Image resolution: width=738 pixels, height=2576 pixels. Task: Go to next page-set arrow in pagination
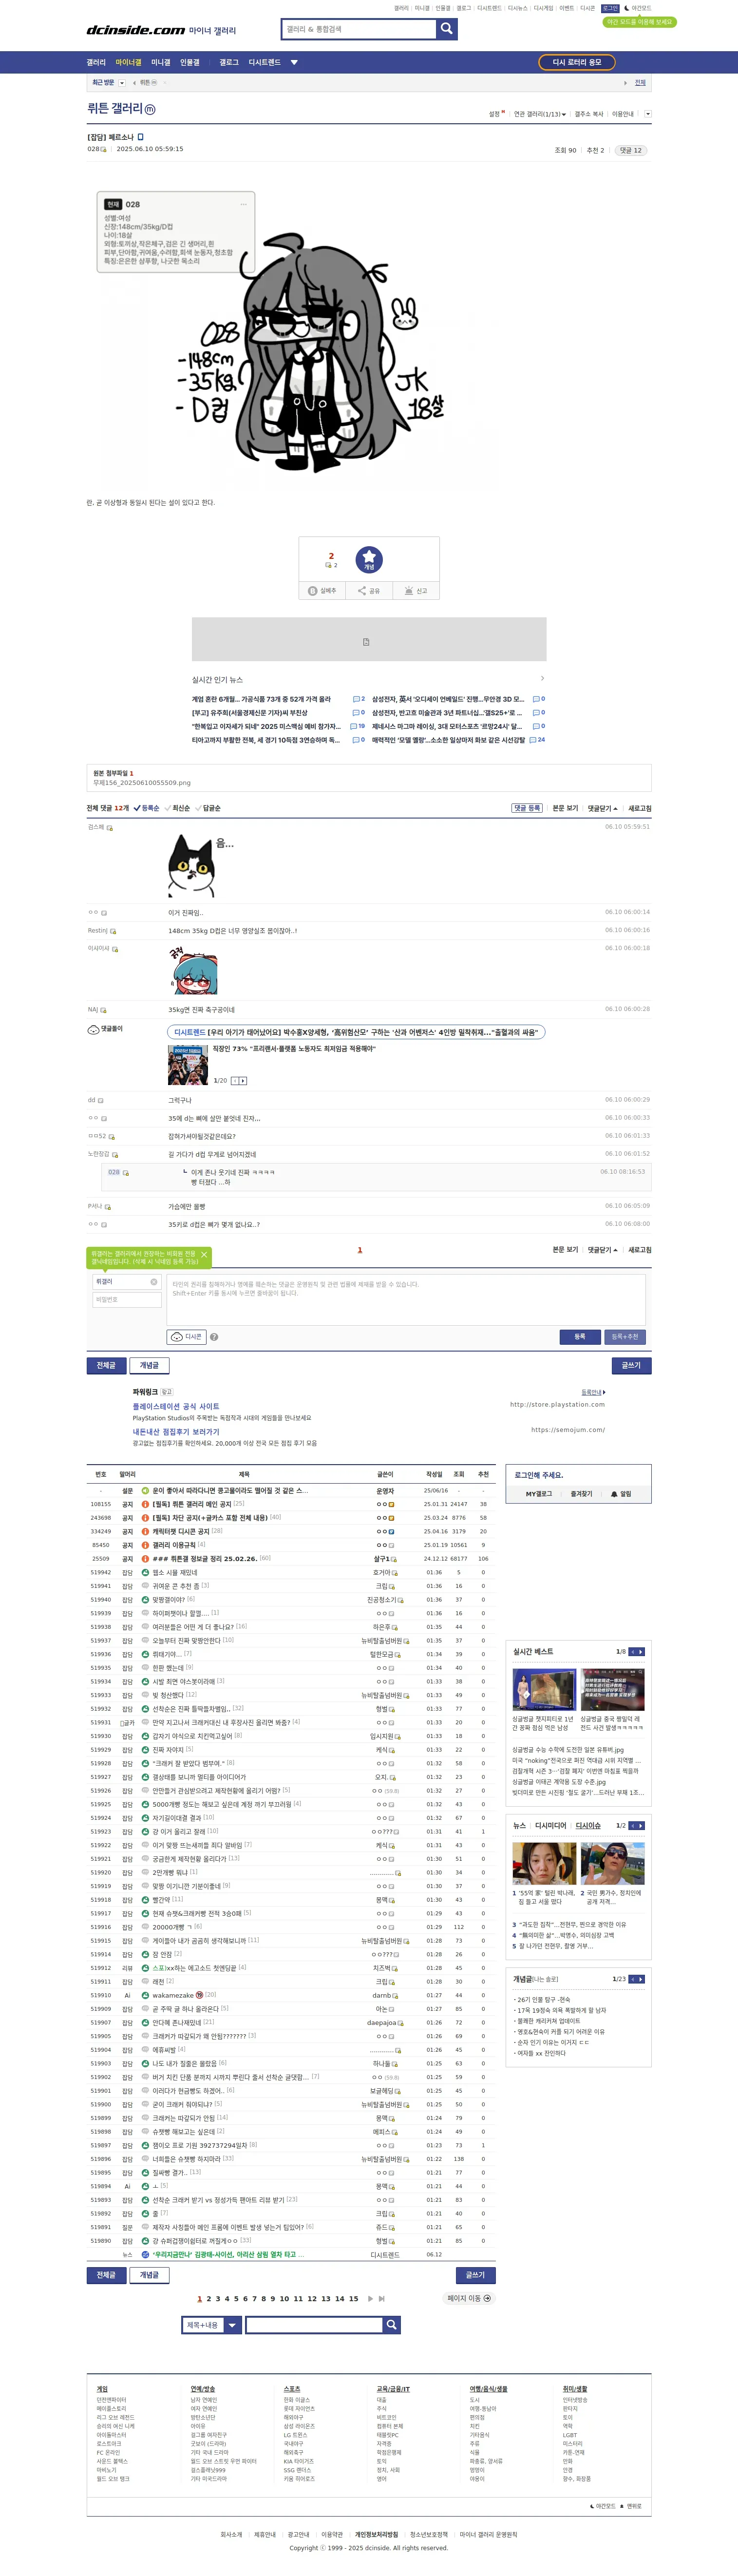tap(370, 2298)
